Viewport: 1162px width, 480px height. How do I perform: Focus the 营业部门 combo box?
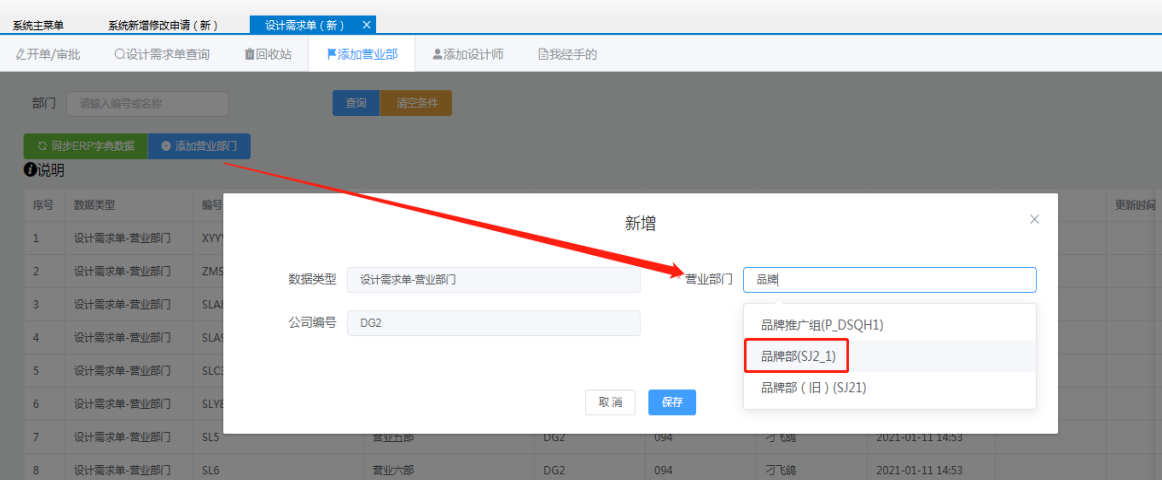[x=889, y=279]
